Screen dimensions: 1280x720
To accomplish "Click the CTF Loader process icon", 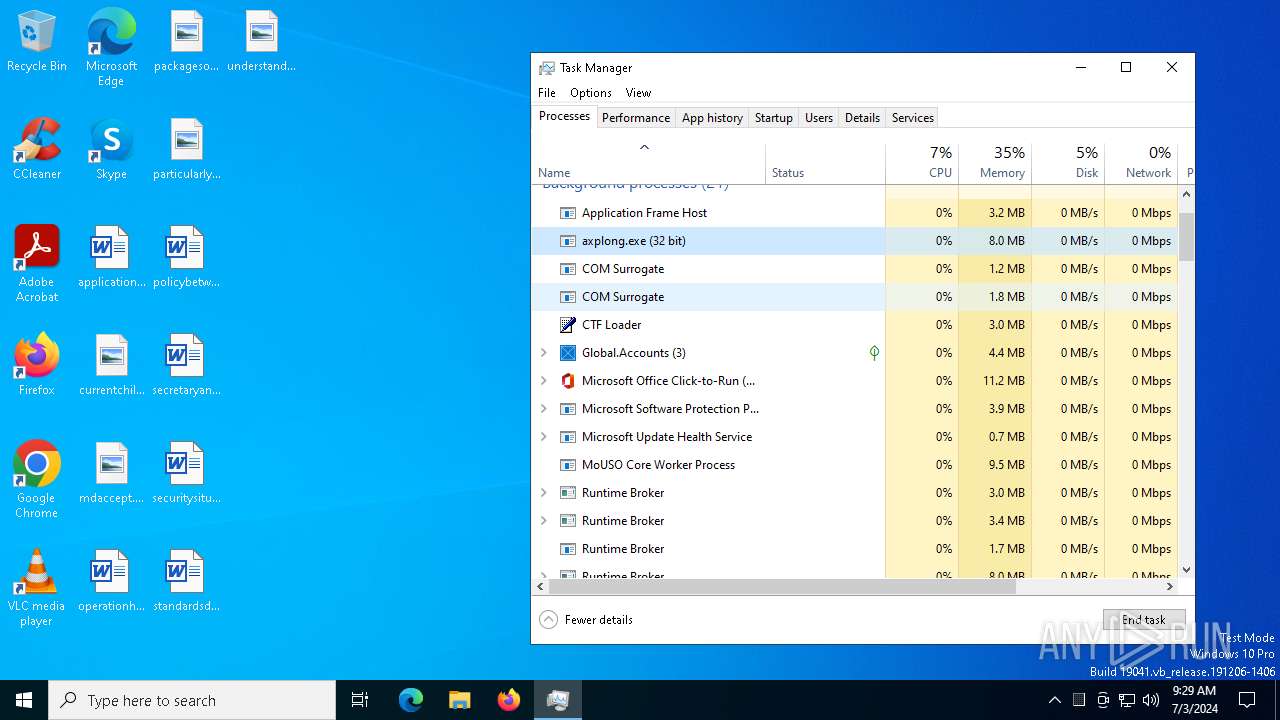I will tap(568, 325).
